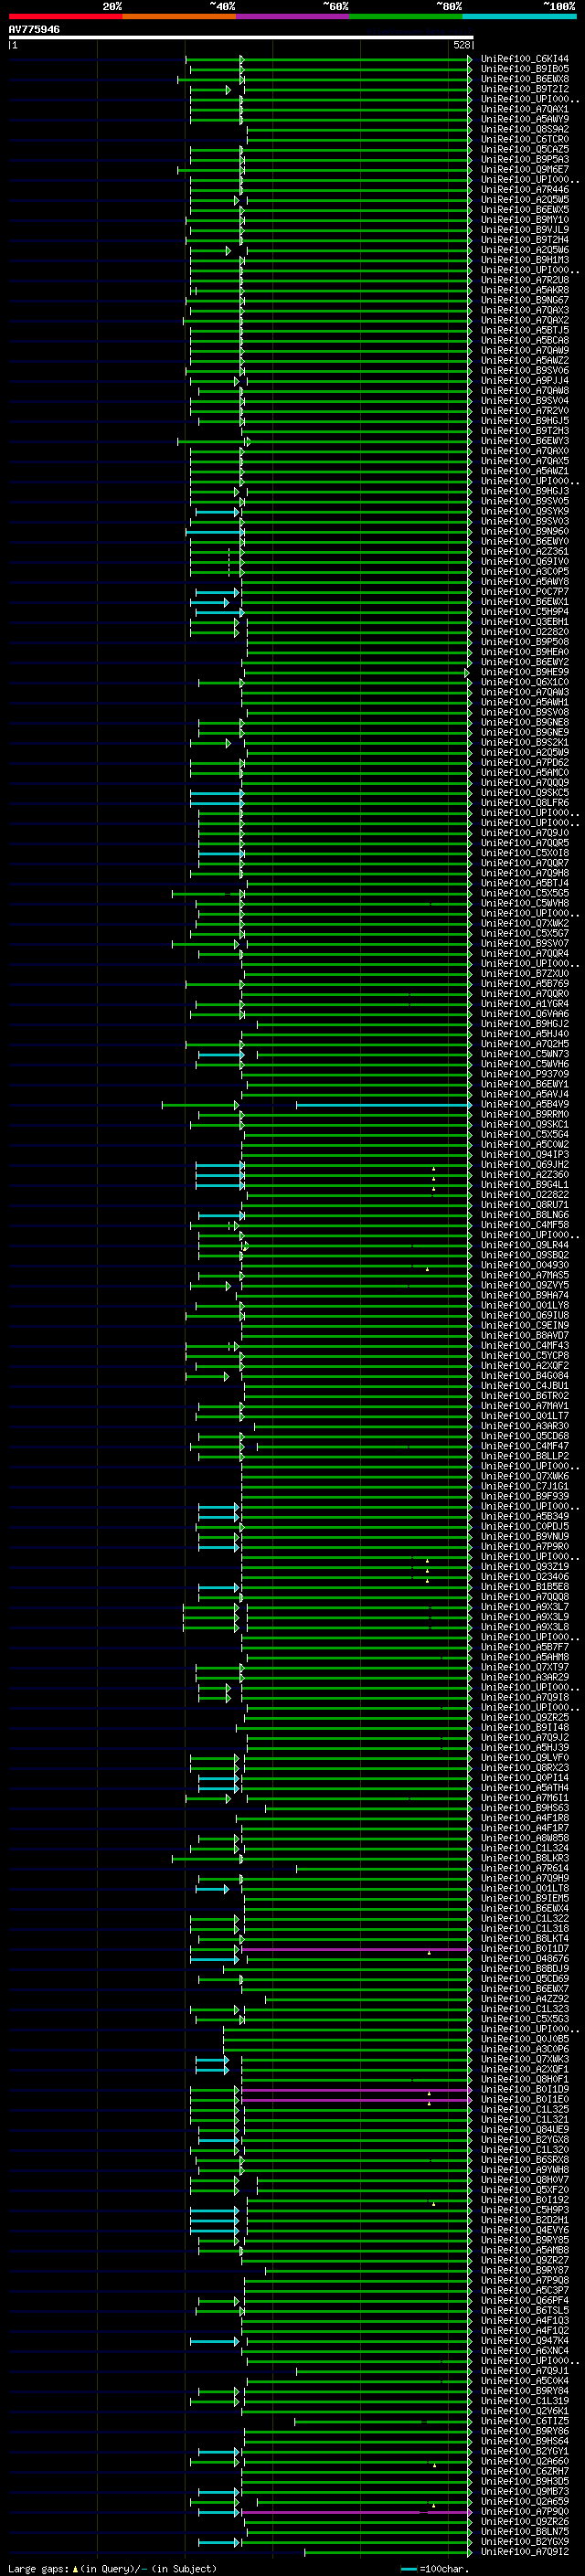The width and height of the screenshot is (585, 2576).
Task: Click label UniRef100_Q9M6E7
Action: (525, 169)
